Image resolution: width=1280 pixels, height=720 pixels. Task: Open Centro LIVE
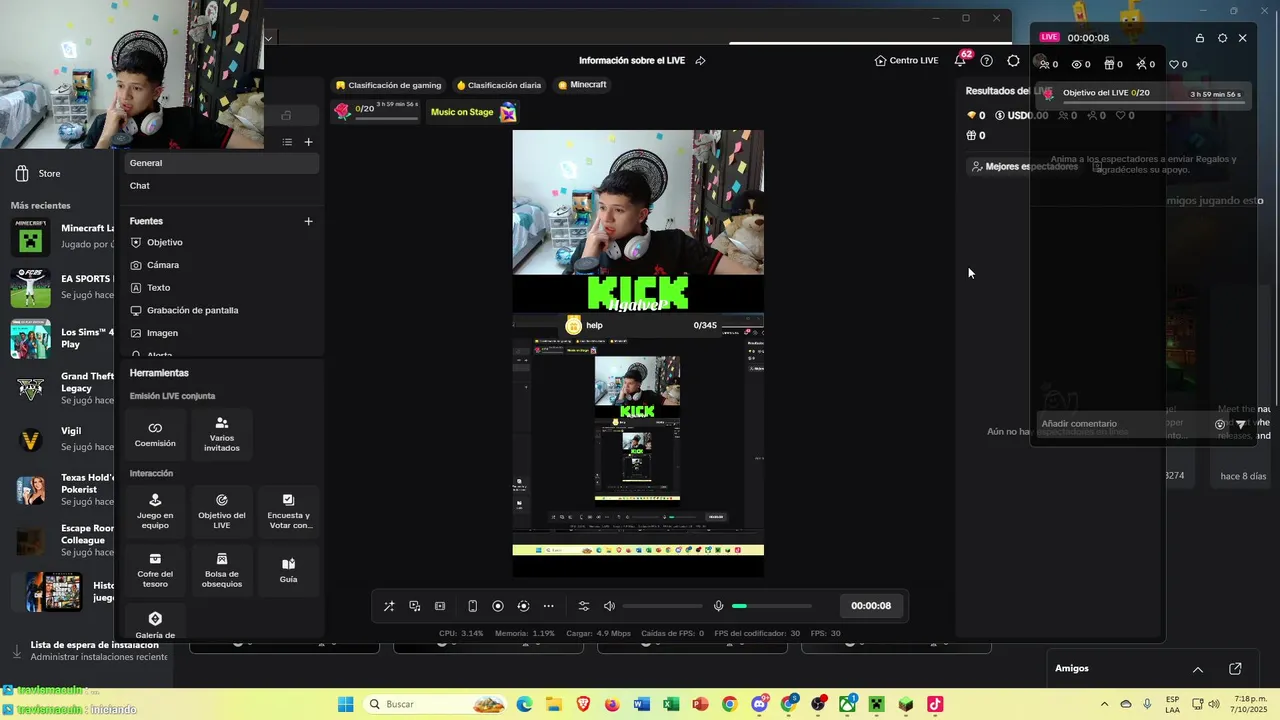(x=906, y=61)
